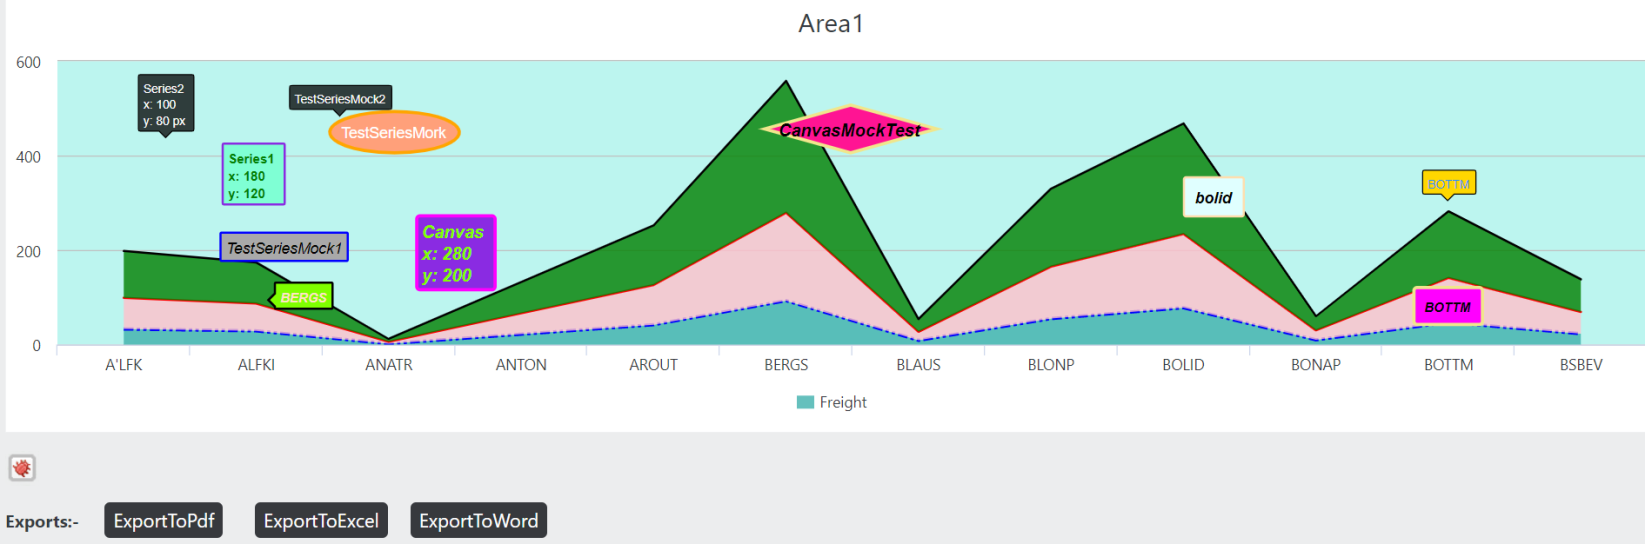Click the BOLID x-axis category label
Screen dimensions: 1645x544
click(x=1183, y=365)
